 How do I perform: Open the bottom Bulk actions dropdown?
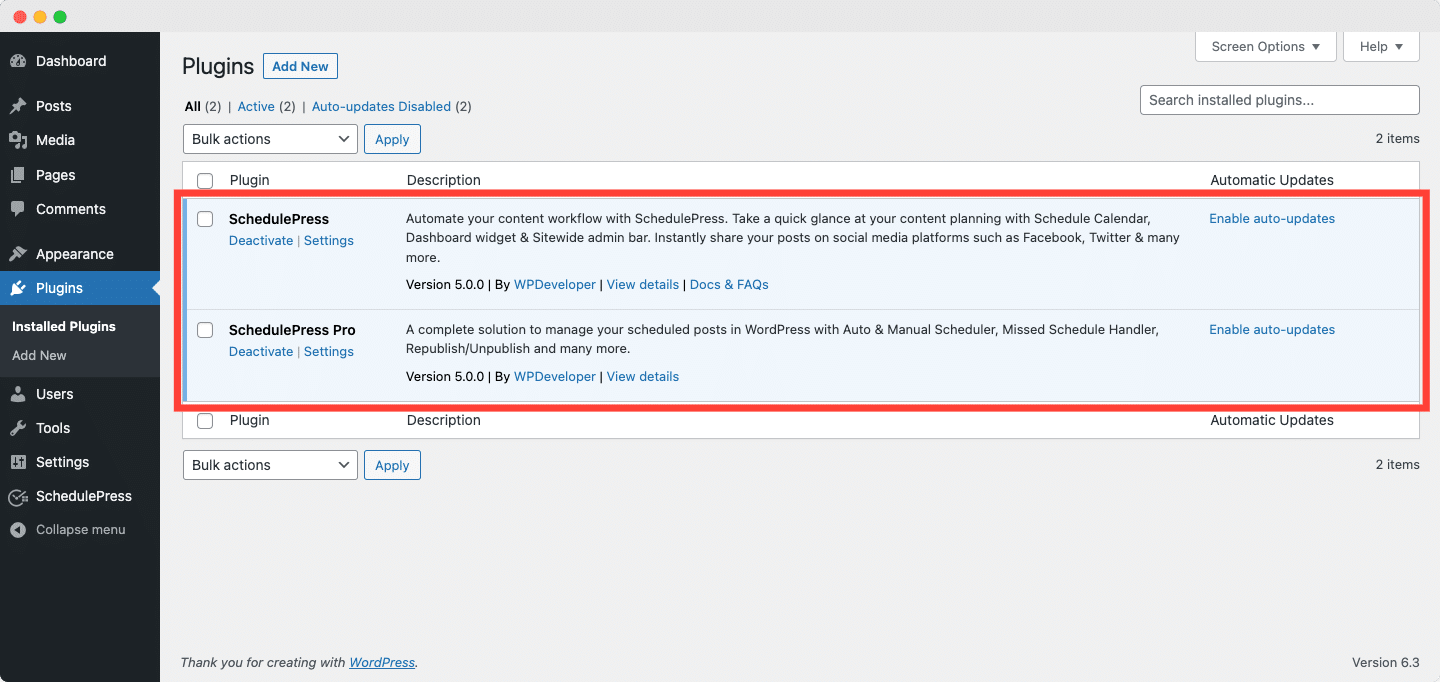click(x=270, y=465)
